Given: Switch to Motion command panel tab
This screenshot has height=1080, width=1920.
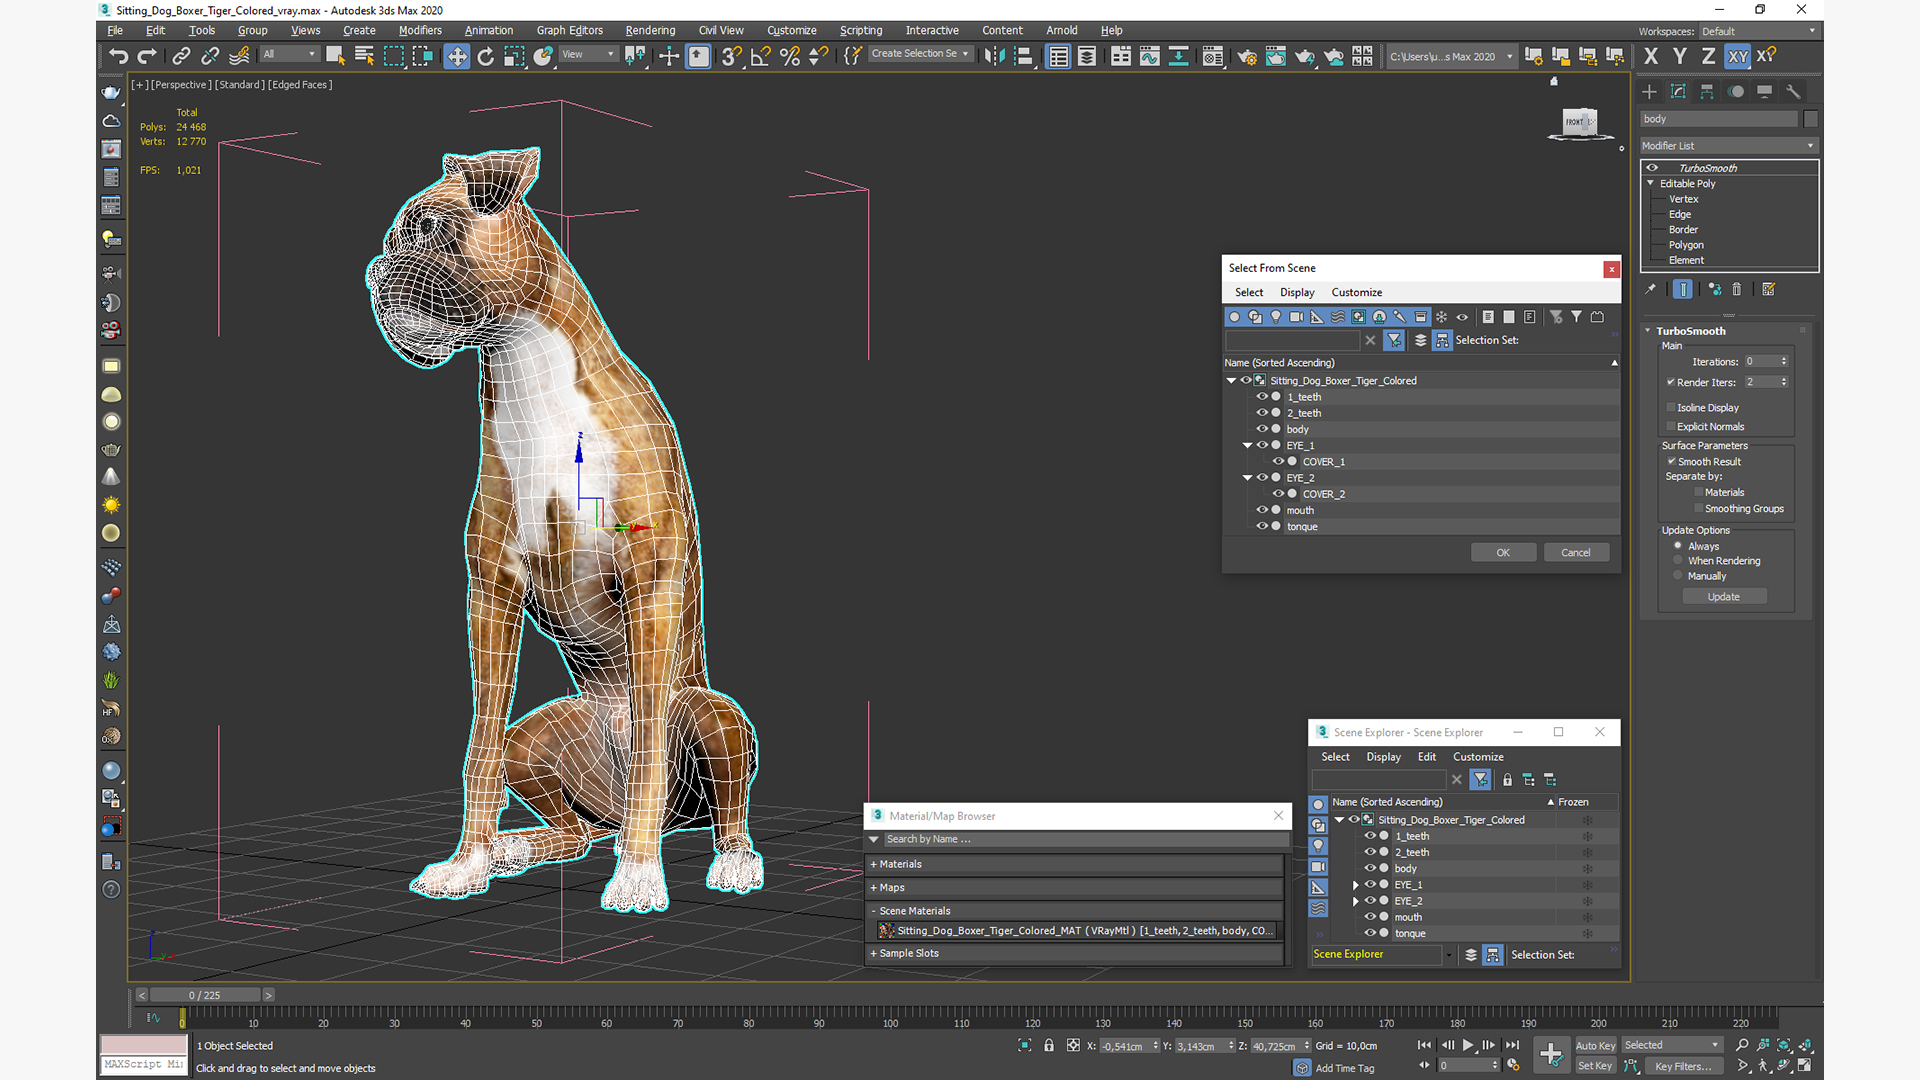Looking at the screenshot, I should click(x=1736, y=91).
